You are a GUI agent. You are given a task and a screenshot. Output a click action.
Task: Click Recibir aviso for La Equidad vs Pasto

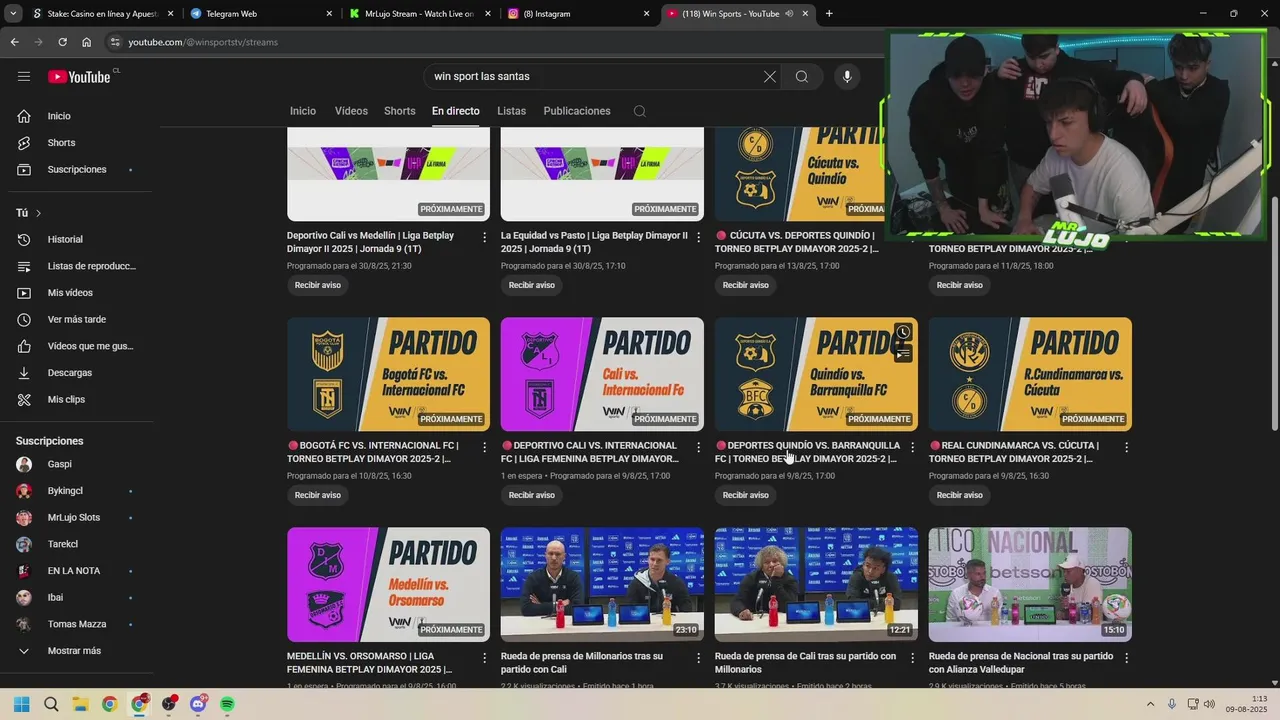pyautogui.click(x=532, y=285)
